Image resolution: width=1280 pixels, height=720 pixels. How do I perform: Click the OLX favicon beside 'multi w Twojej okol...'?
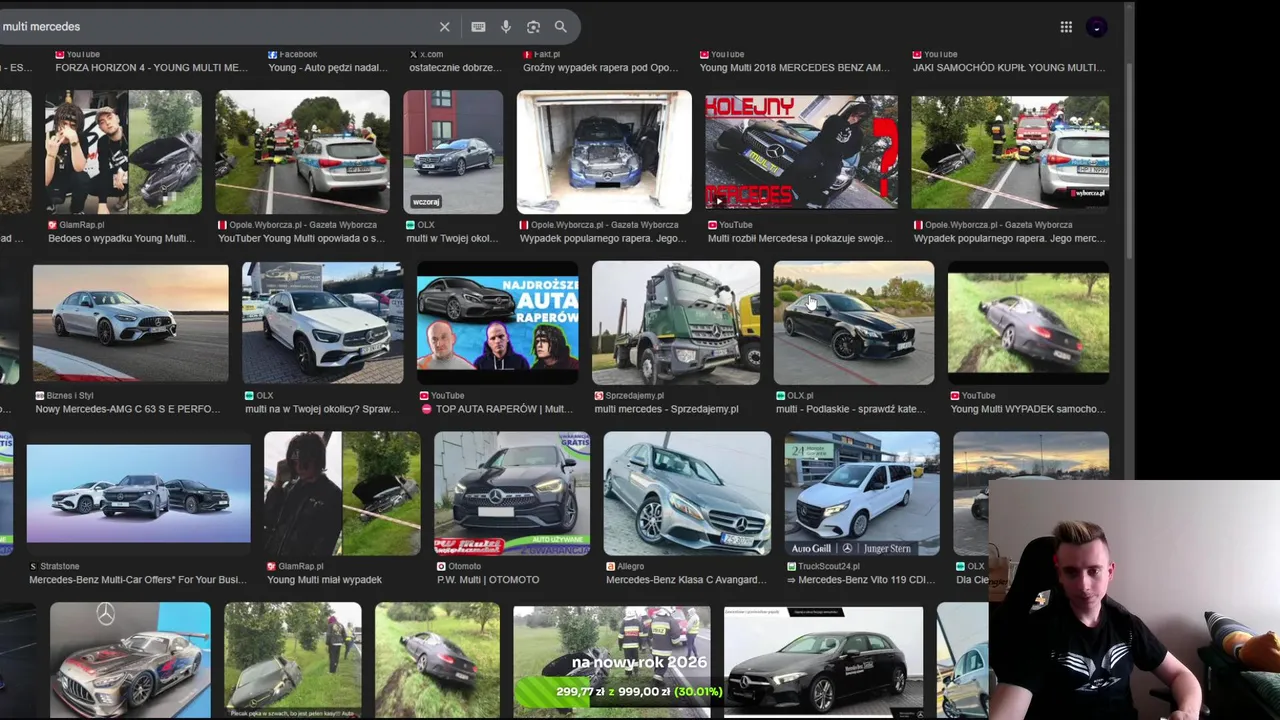tap(411, 225)
